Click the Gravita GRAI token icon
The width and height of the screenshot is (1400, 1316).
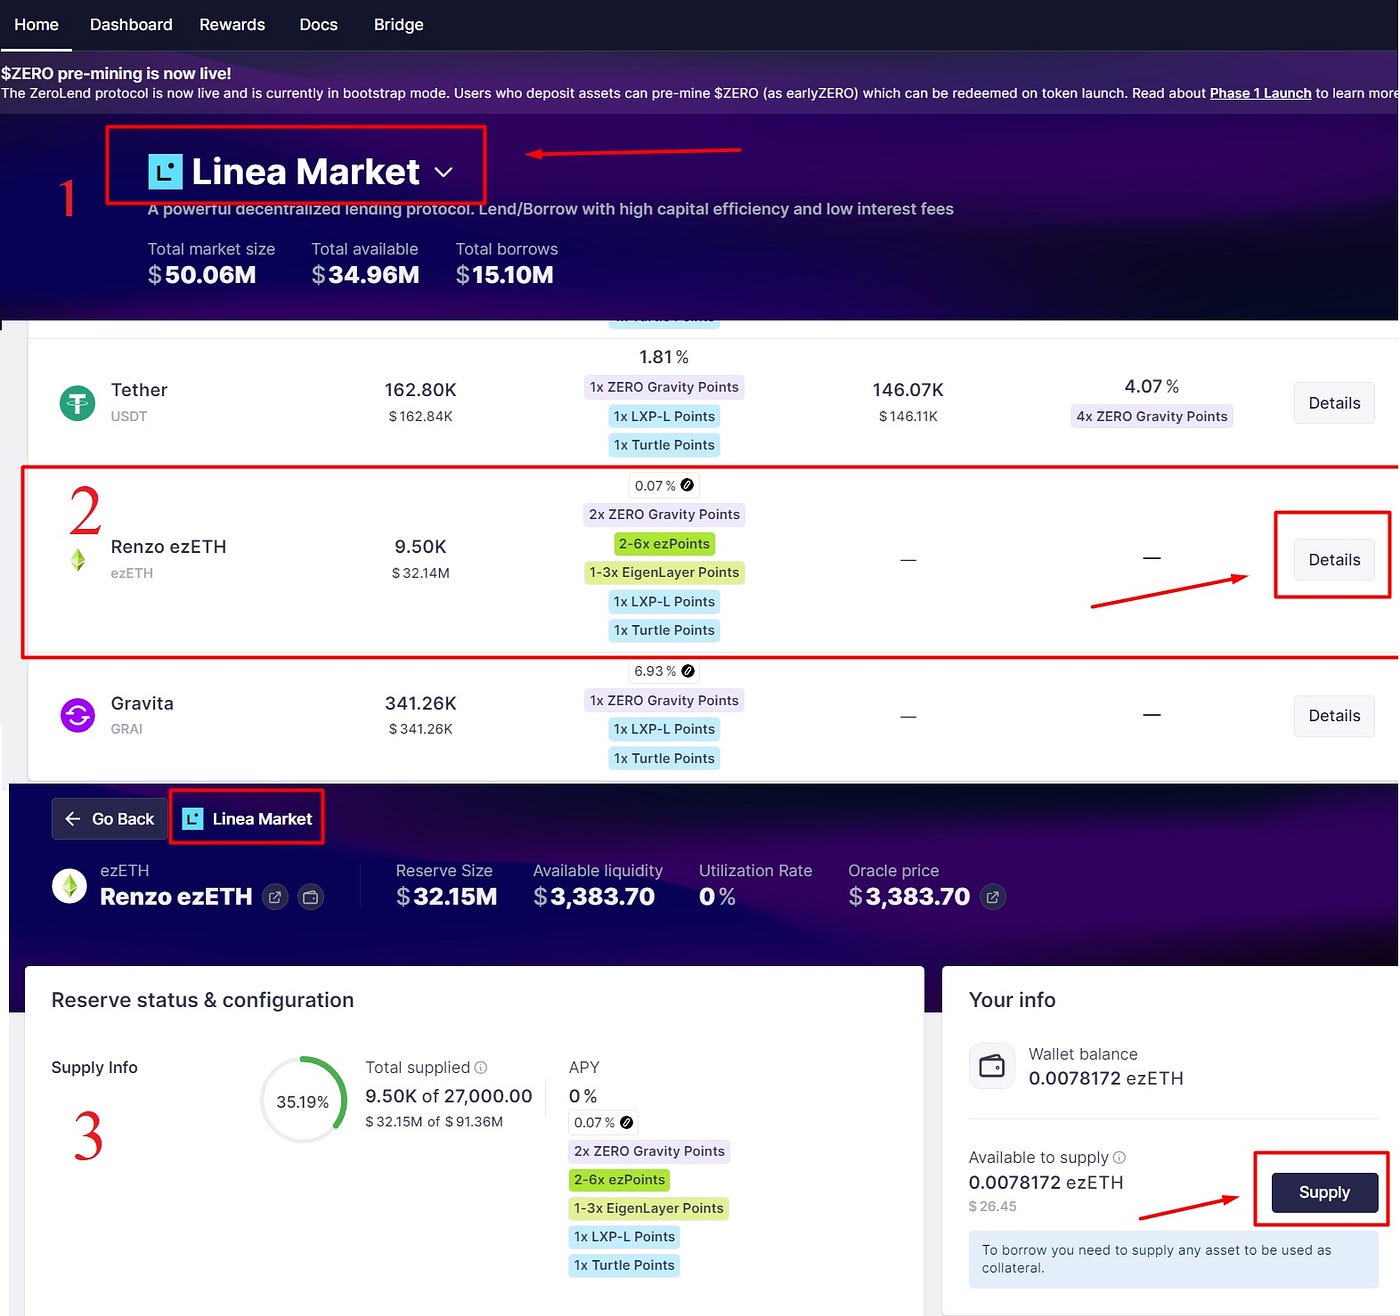[x=77, y=715]
